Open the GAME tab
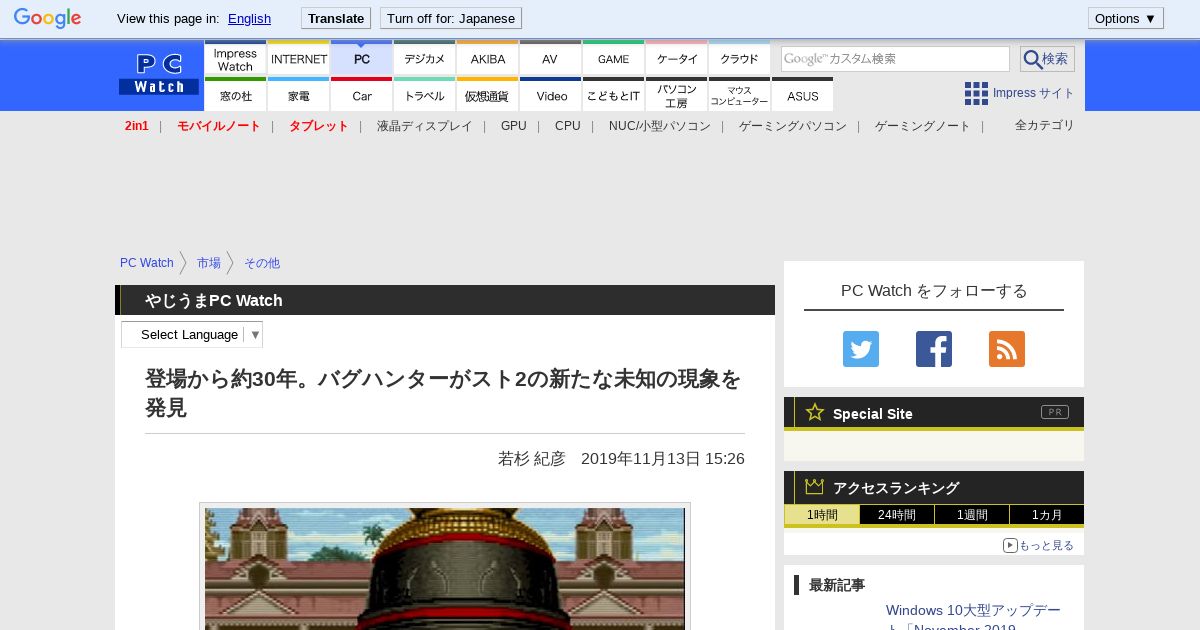 (x=614, y=59)
